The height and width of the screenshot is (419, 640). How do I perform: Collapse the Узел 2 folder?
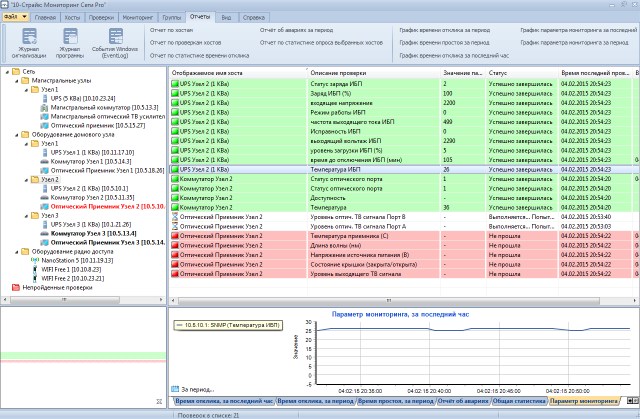pyautogui.click(x=27, y=180)
